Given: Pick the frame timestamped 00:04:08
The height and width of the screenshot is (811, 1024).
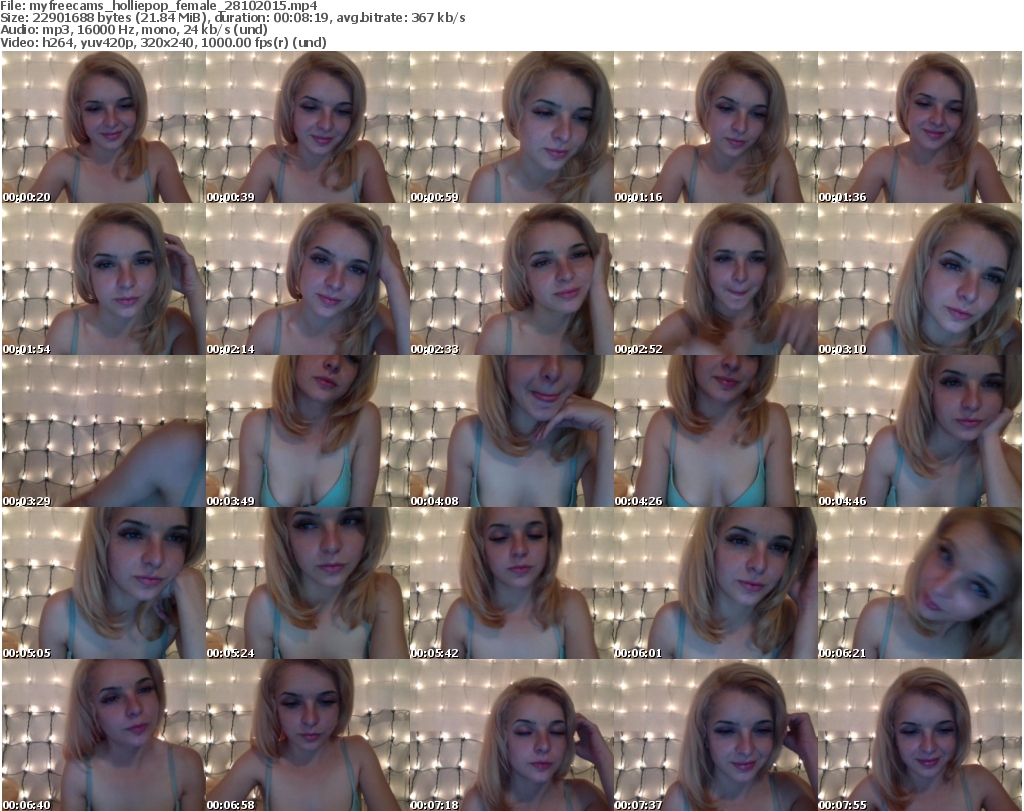Looking at the screenshot, I should (x=512, y=431).
